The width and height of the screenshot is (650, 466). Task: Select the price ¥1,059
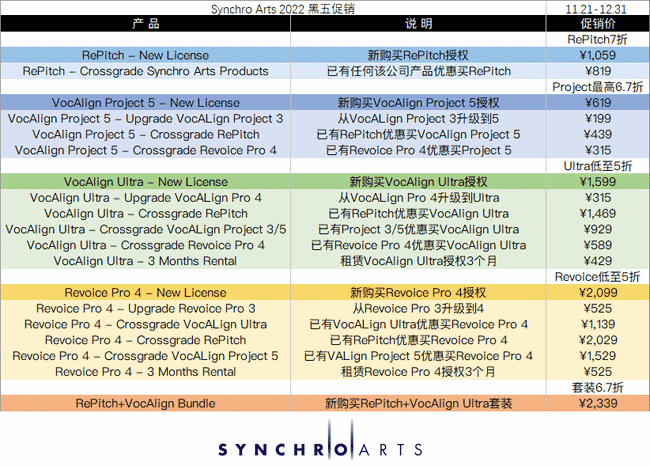pyautogui.click(x=597, y=55)
